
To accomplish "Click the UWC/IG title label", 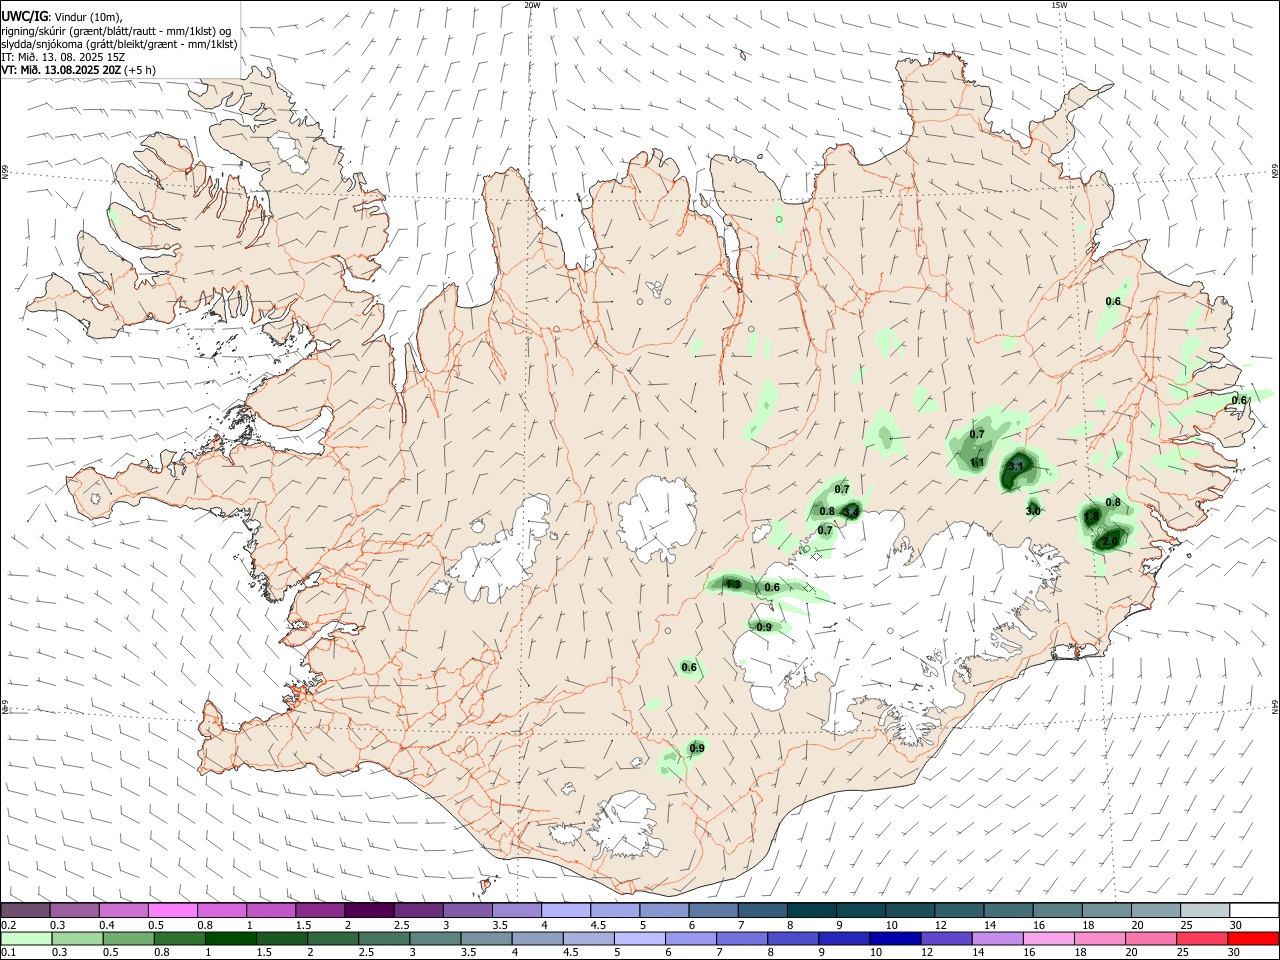I will tap(24, 16).
